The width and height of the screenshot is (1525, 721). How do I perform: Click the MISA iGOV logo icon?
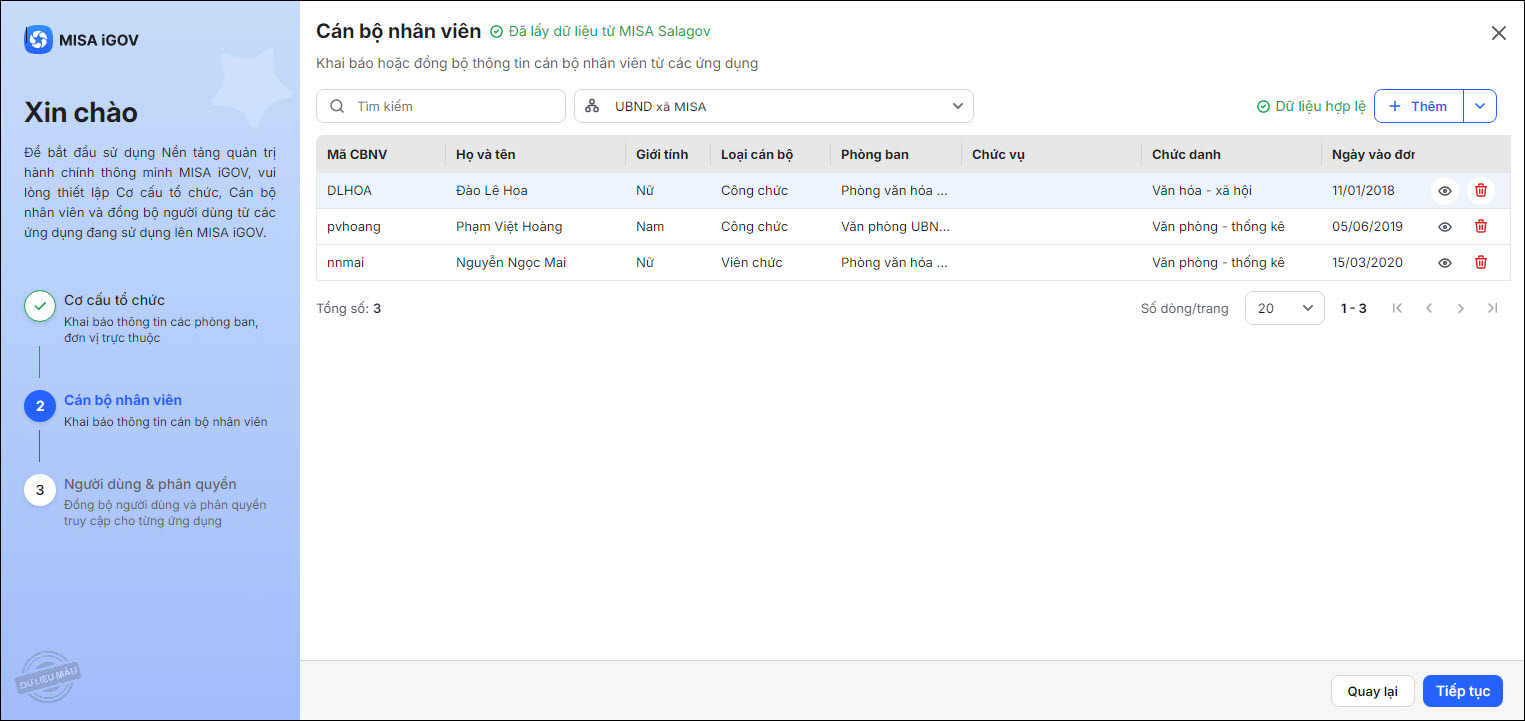38,40
